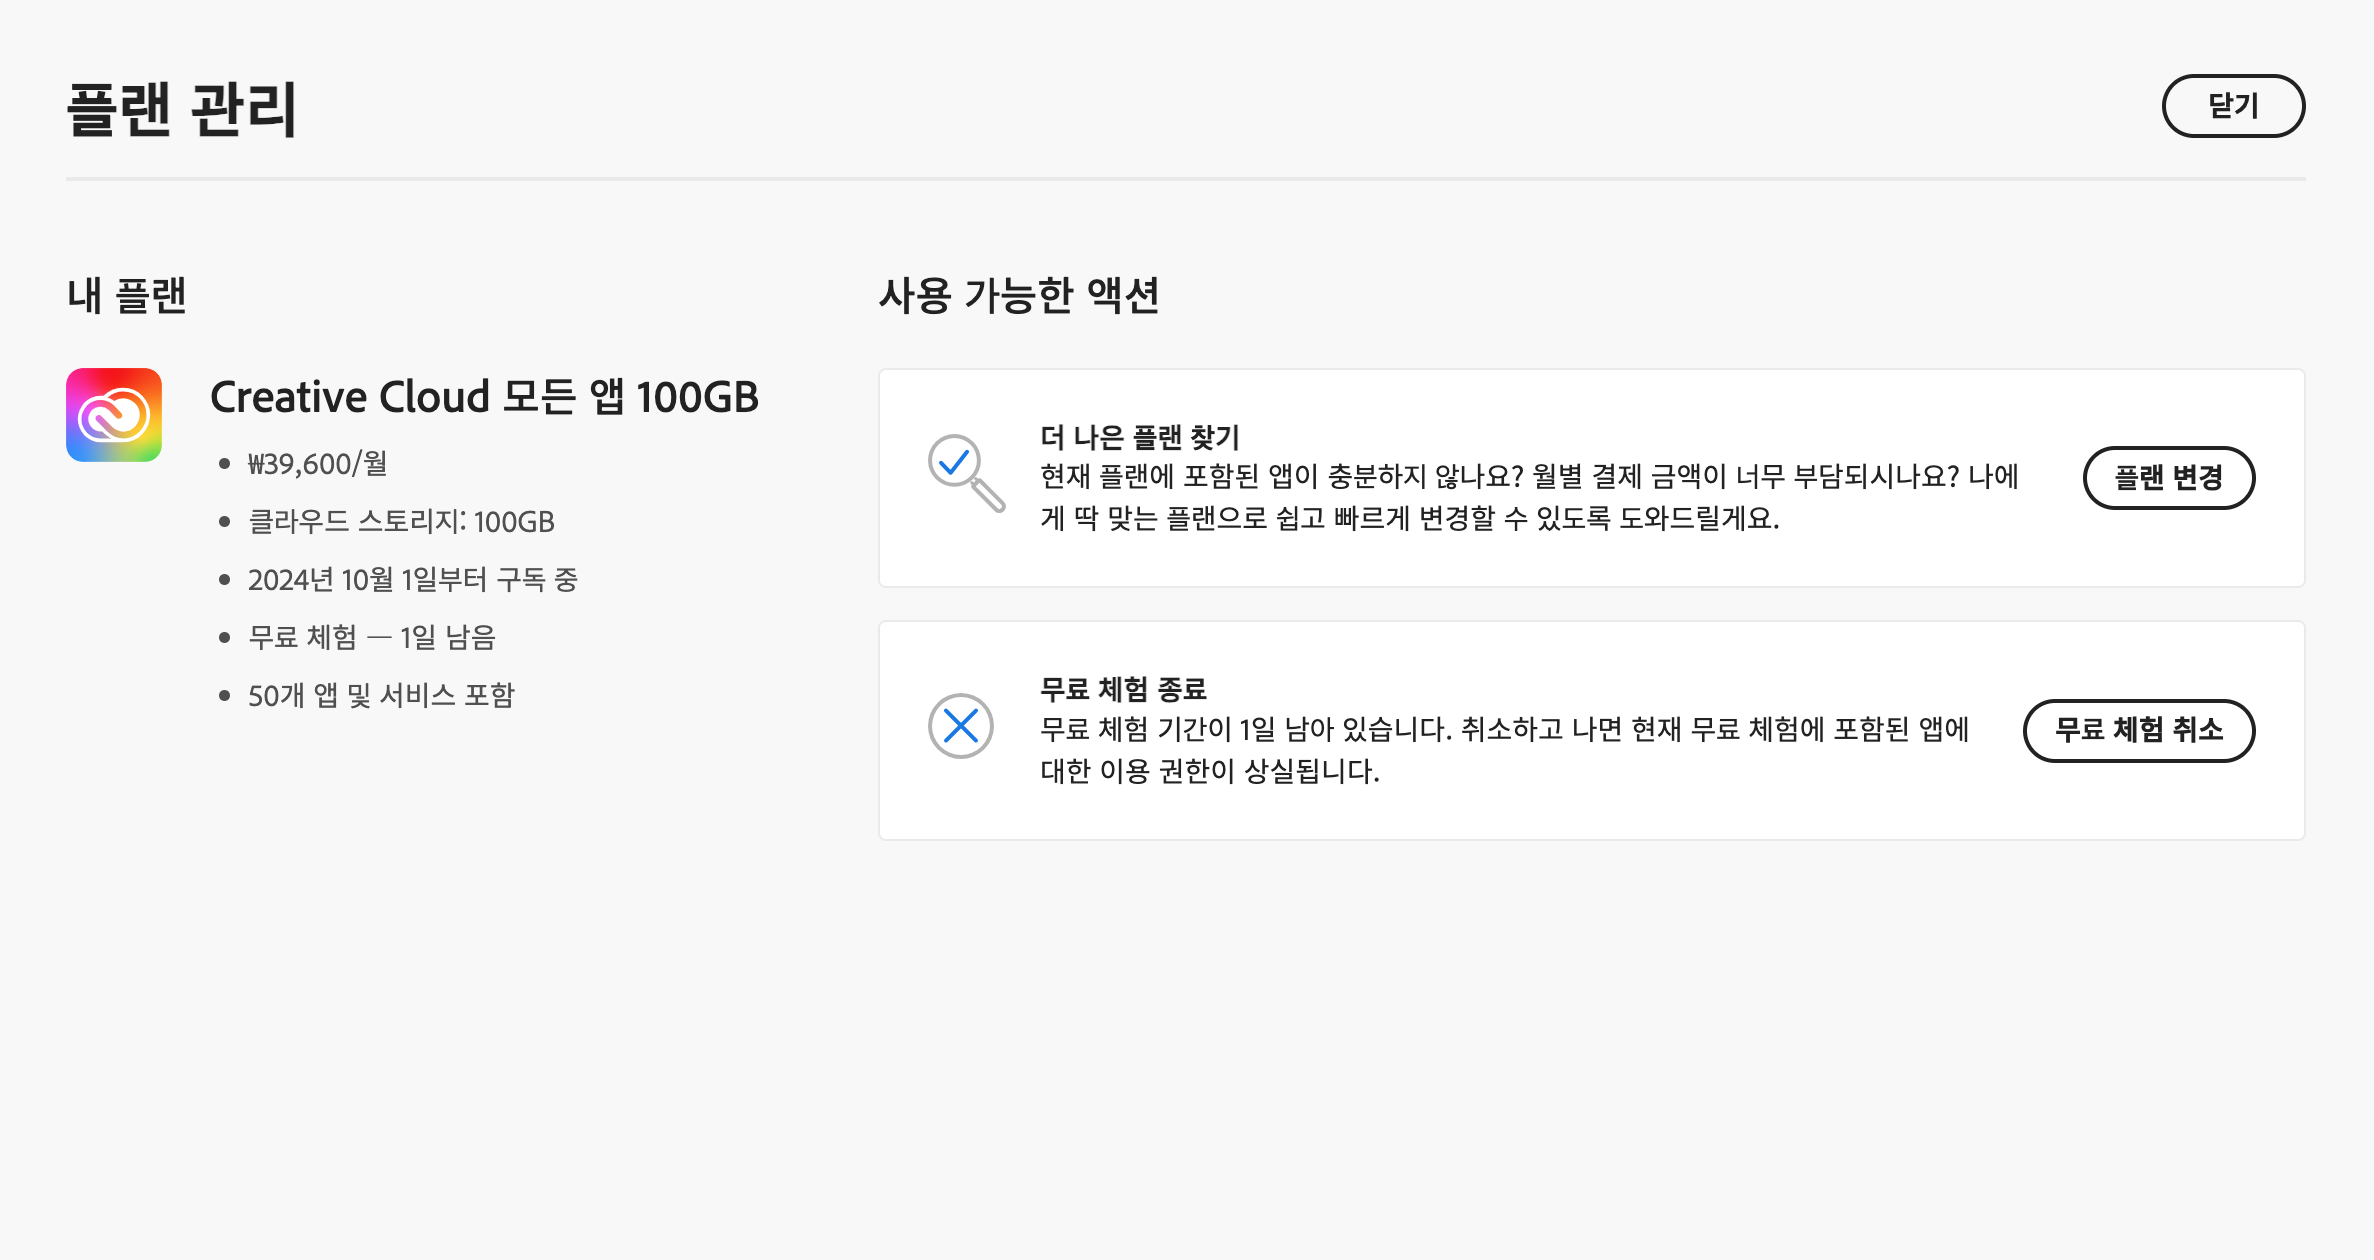The height and width of the screenshot is (1260, 2374).
Task: Close plan management with 닫기 button
Action: coord(2232,106)
